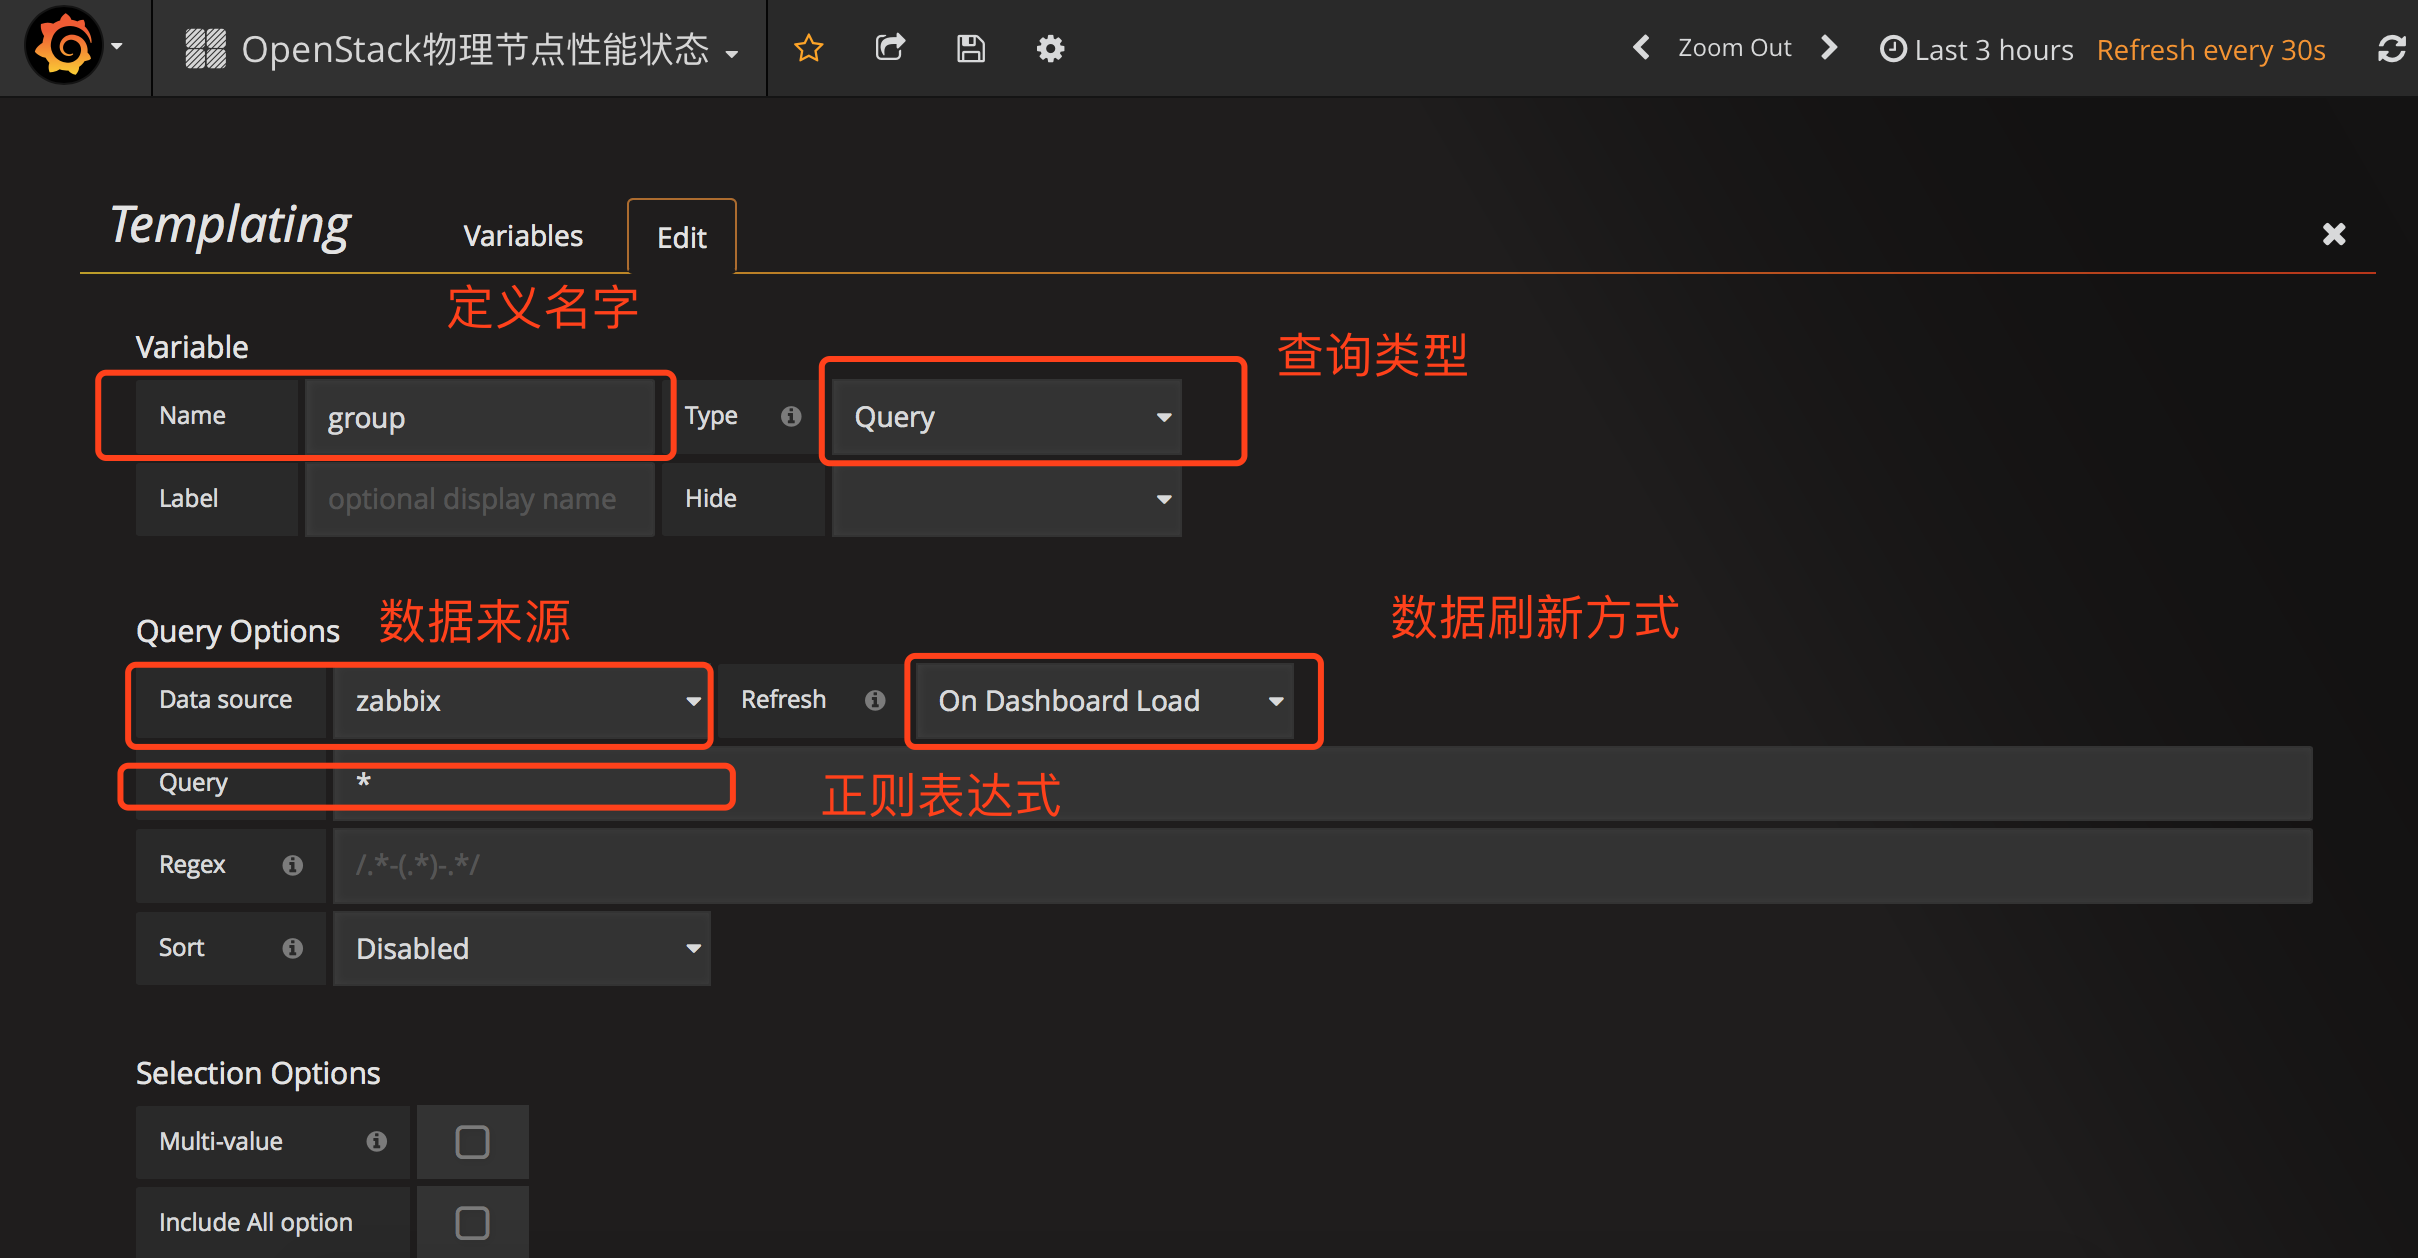This screenshot has width=2418, height=1258.
Task: Switch to the Variables tab
Action: pos(523,236)
